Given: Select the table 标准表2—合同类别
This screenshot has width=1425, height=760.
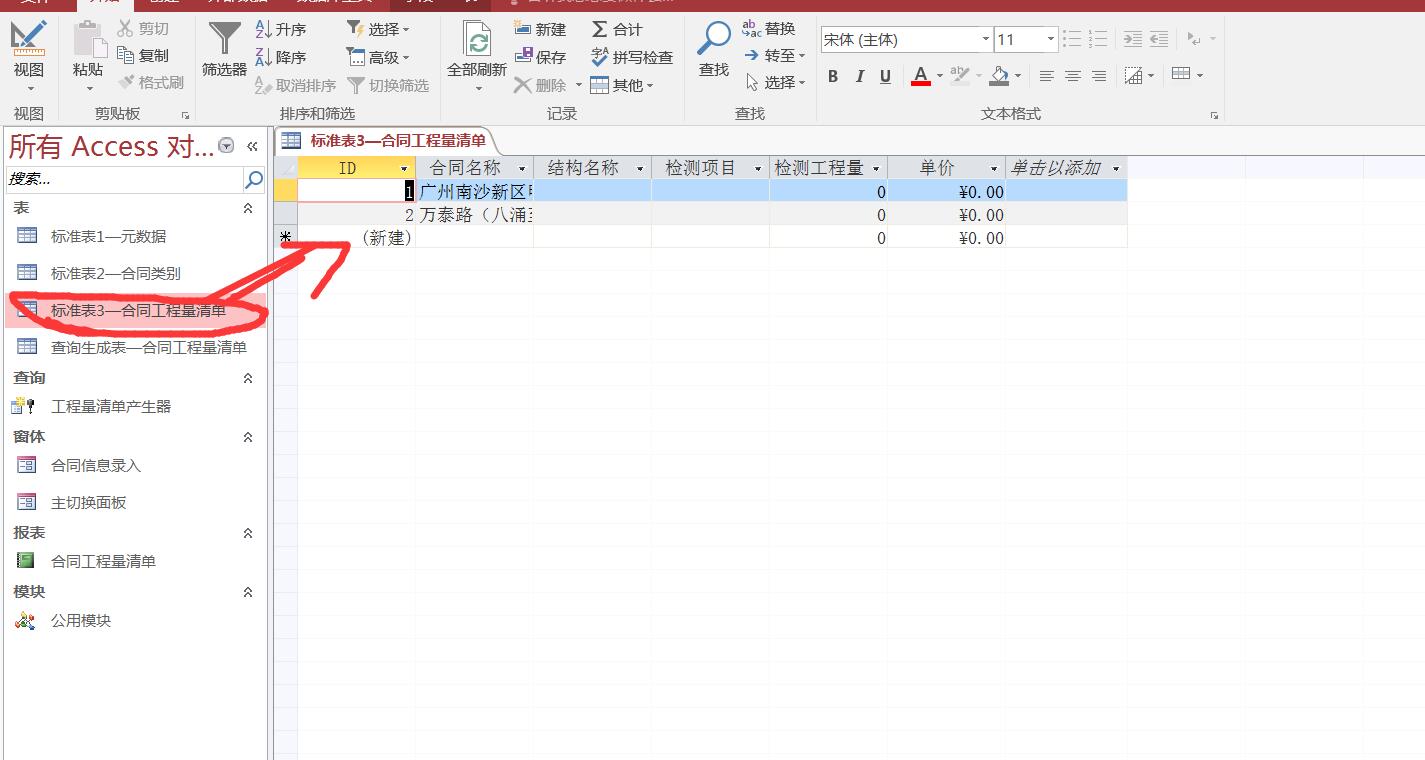Looking at the screenshot, I should 135,273.
